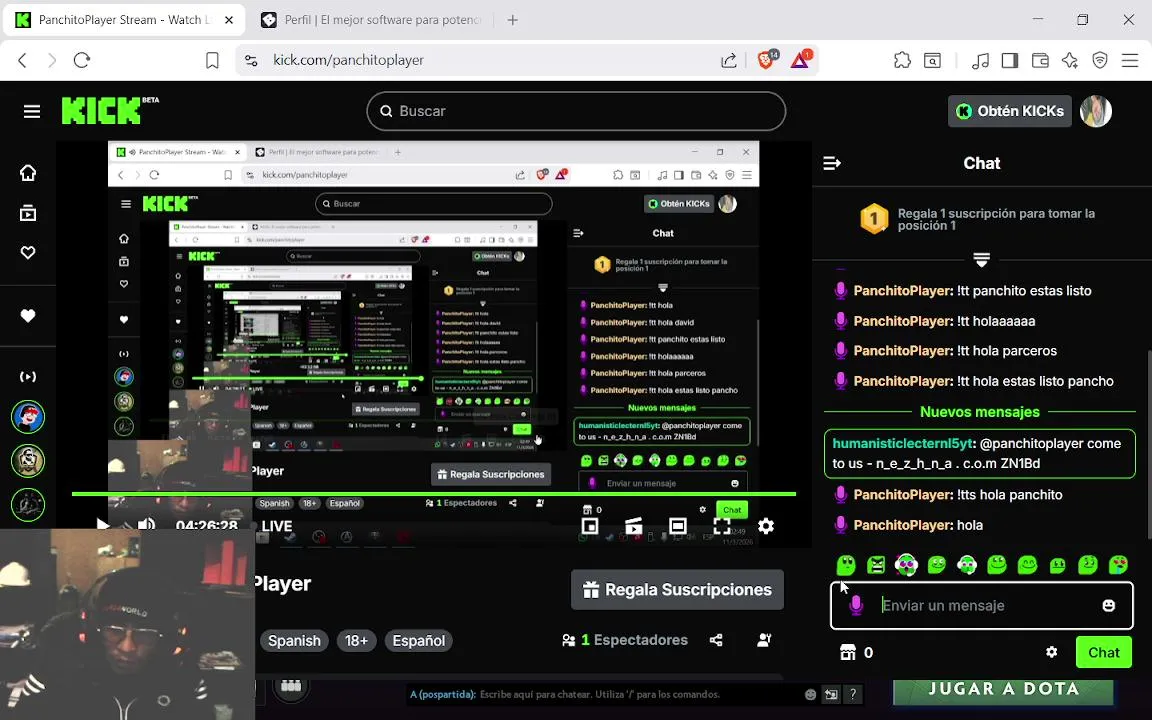The height and width of the screenshot is (720, 1152).
Task: Close the PanchitoPlayer Stream tab
Action: [x=228, y=20]
